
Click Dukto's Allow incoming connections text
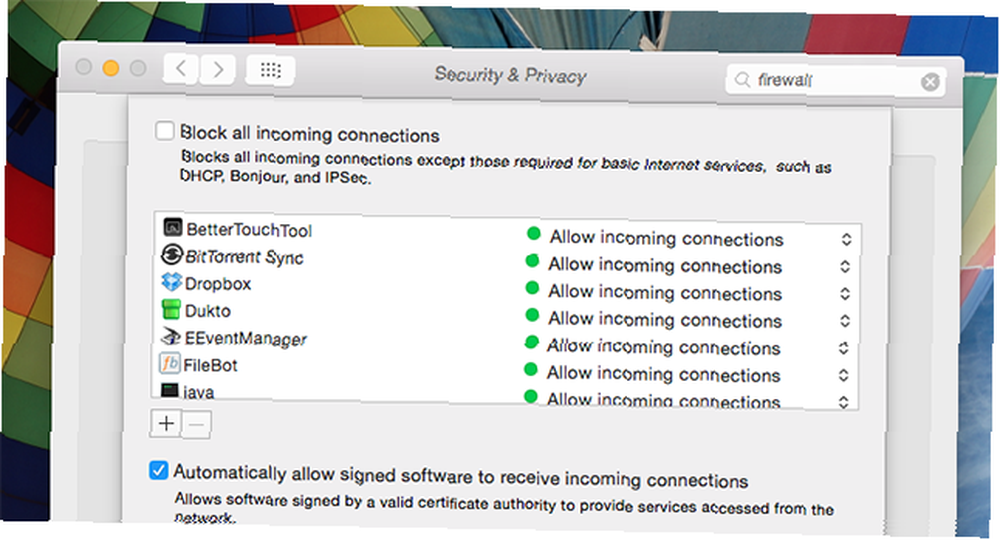[x=665, y=319]
